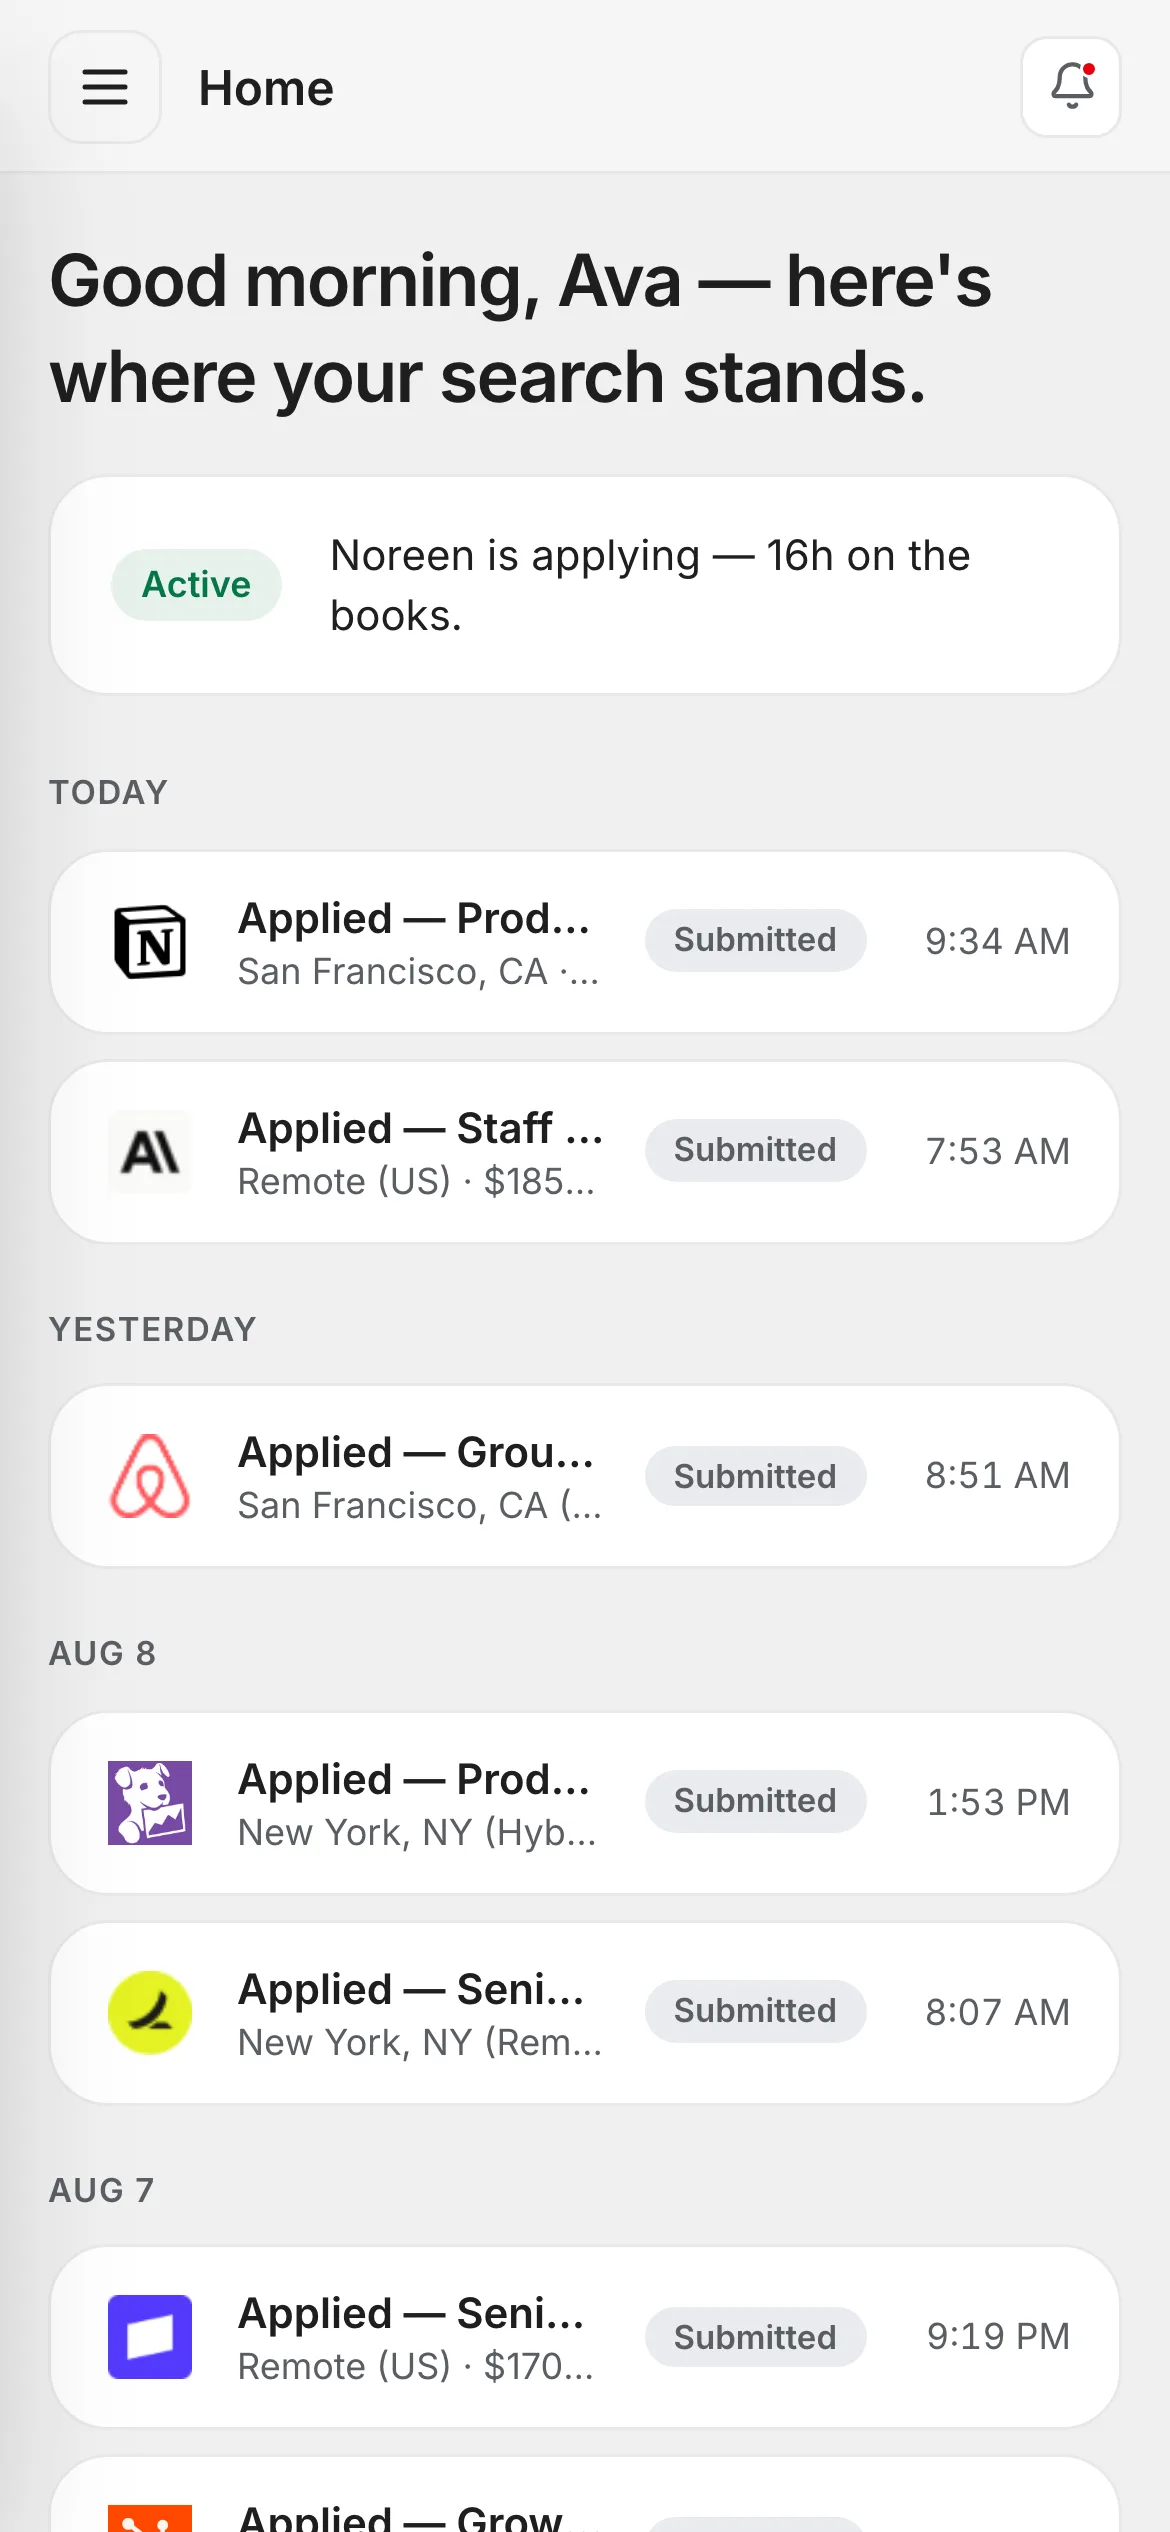Viewport: 1170px width, 2532px height.
Task: Click the Datadog purple dog logo
Action: [x=150, y=1803]
